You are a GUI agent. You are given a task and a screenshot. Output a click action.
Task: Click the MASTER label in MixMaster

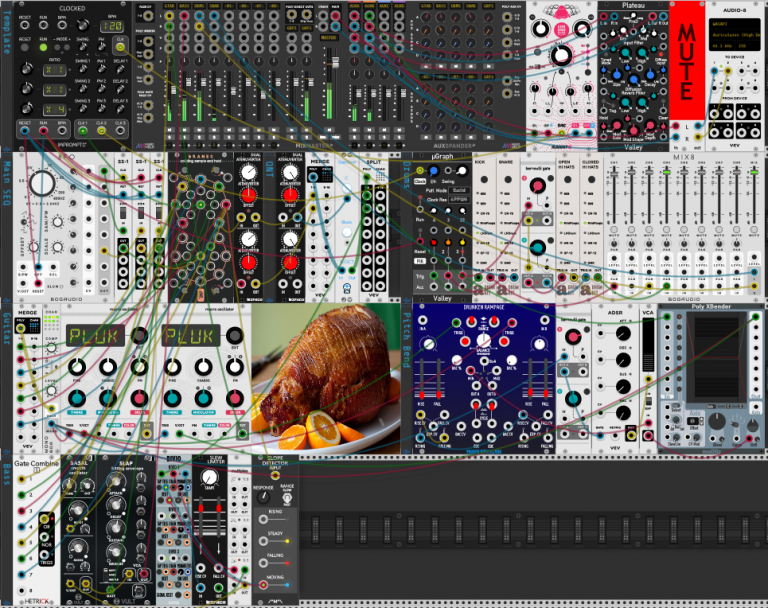[x=328, y=37]
